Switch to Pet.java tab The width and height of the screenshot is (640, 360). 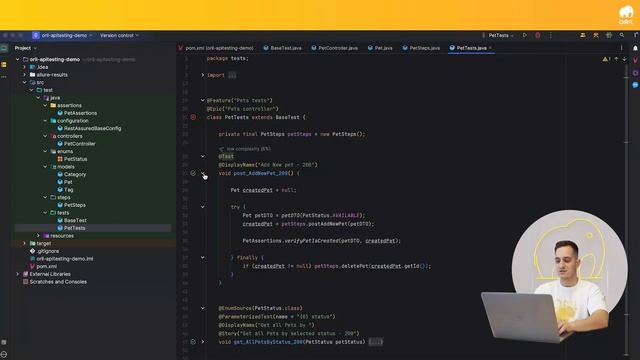pyautogui.click(x=380, y=48)
